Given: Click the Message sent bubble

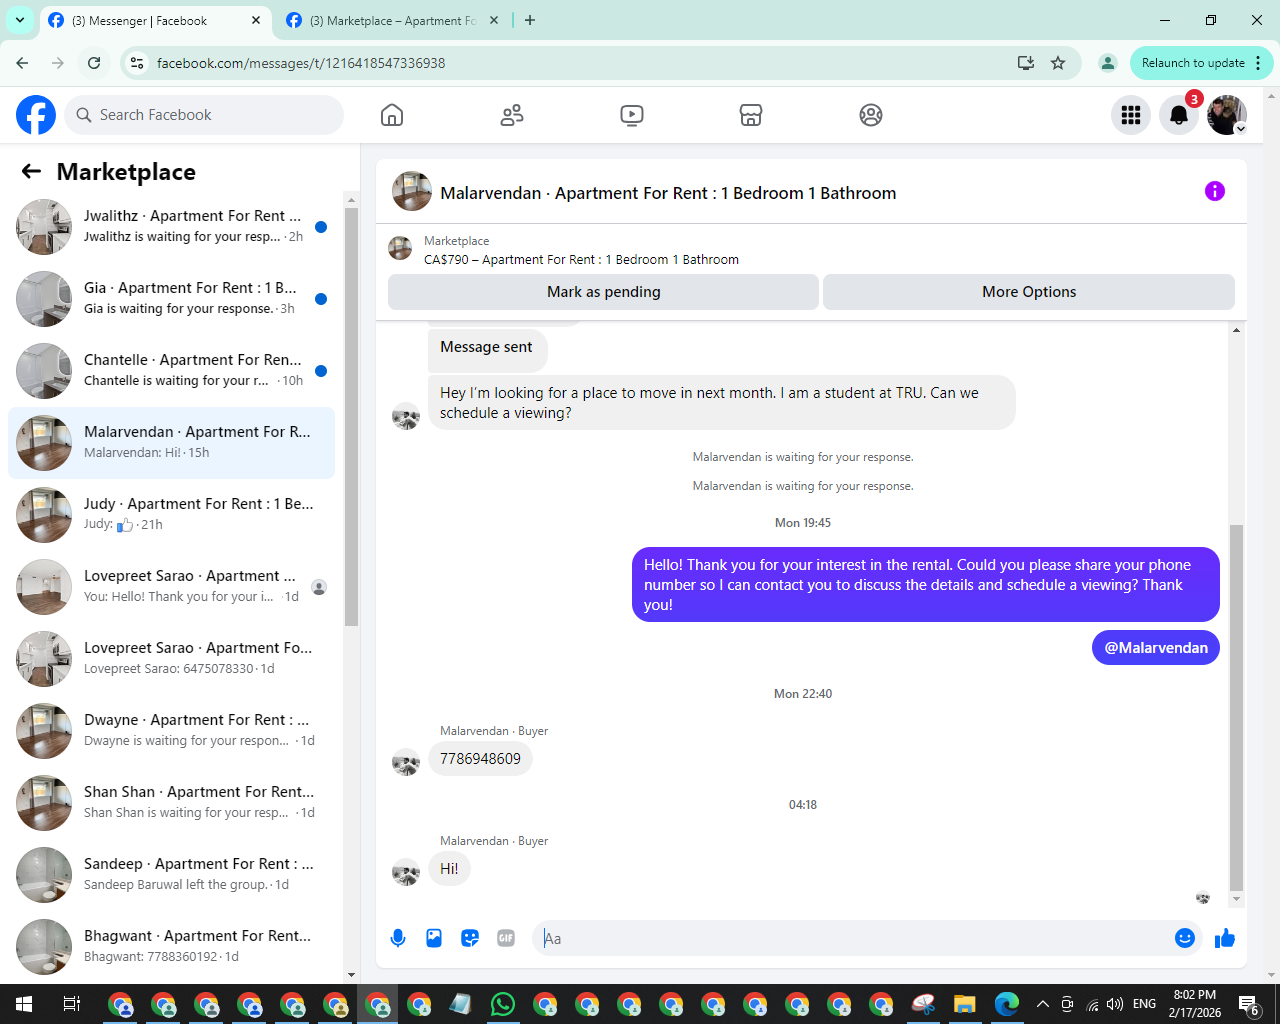Looking at the screenshot, I should pos(487,348).
